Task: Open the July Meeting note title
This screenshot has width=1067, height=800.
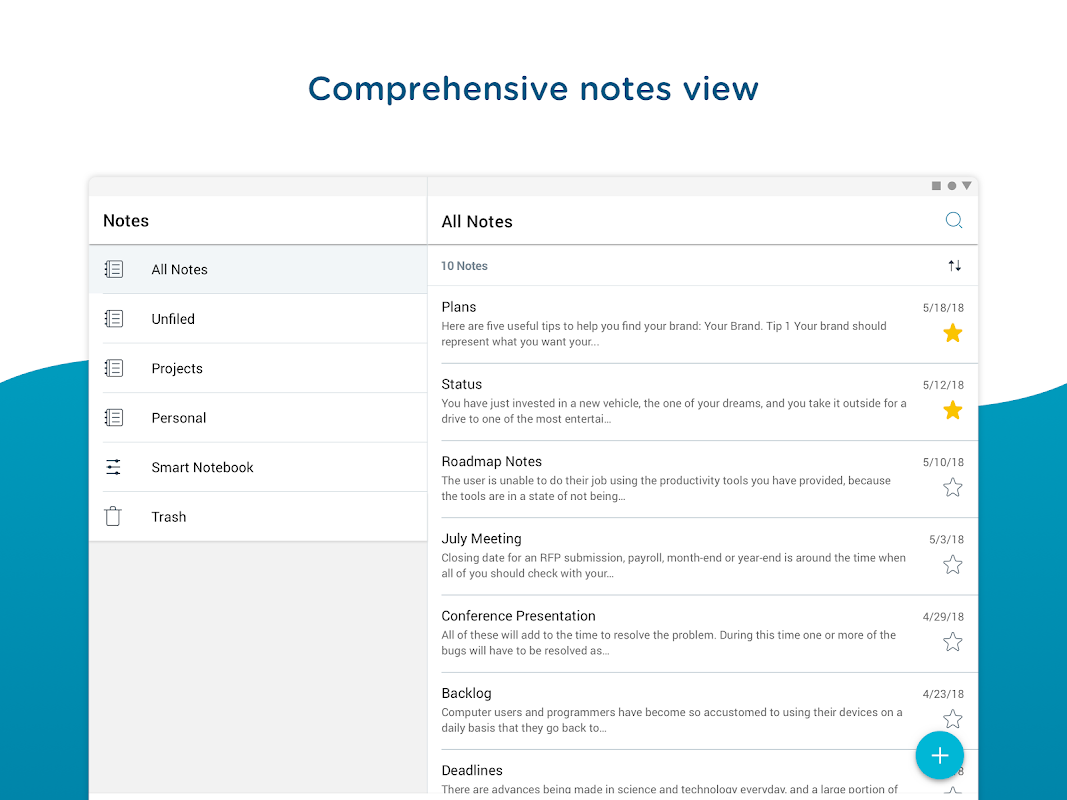Action: click(x=482, y=539)
